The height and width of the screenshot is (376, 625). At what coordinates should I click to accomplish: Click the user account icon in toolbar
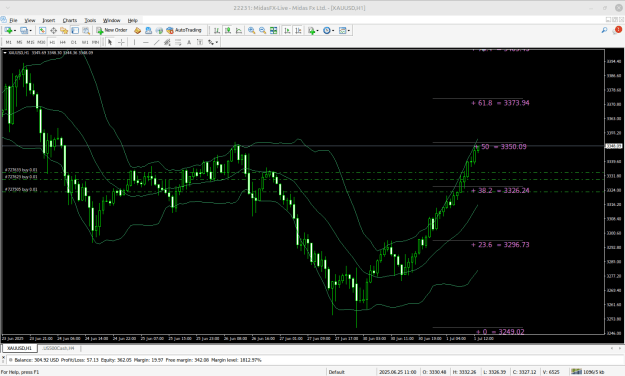coord(148,30)
